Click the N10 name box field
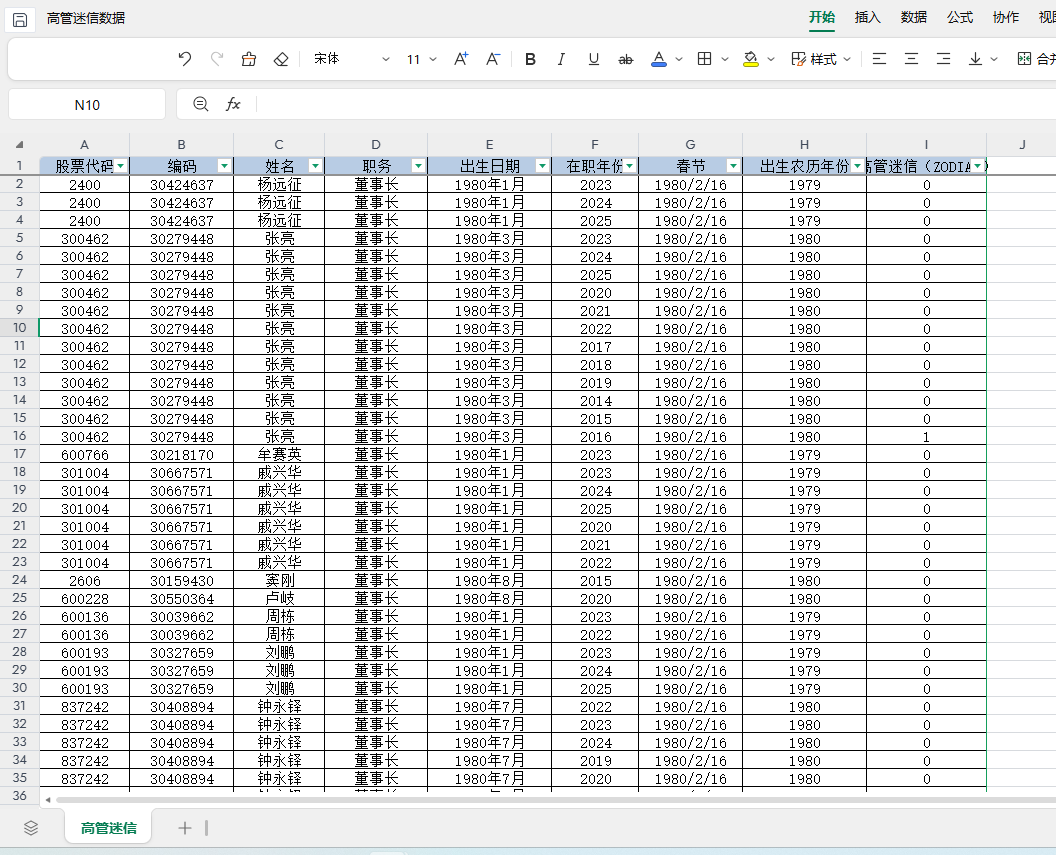Image resolution: width=1056 pixels, height=855 pixels. coord(87,105)
